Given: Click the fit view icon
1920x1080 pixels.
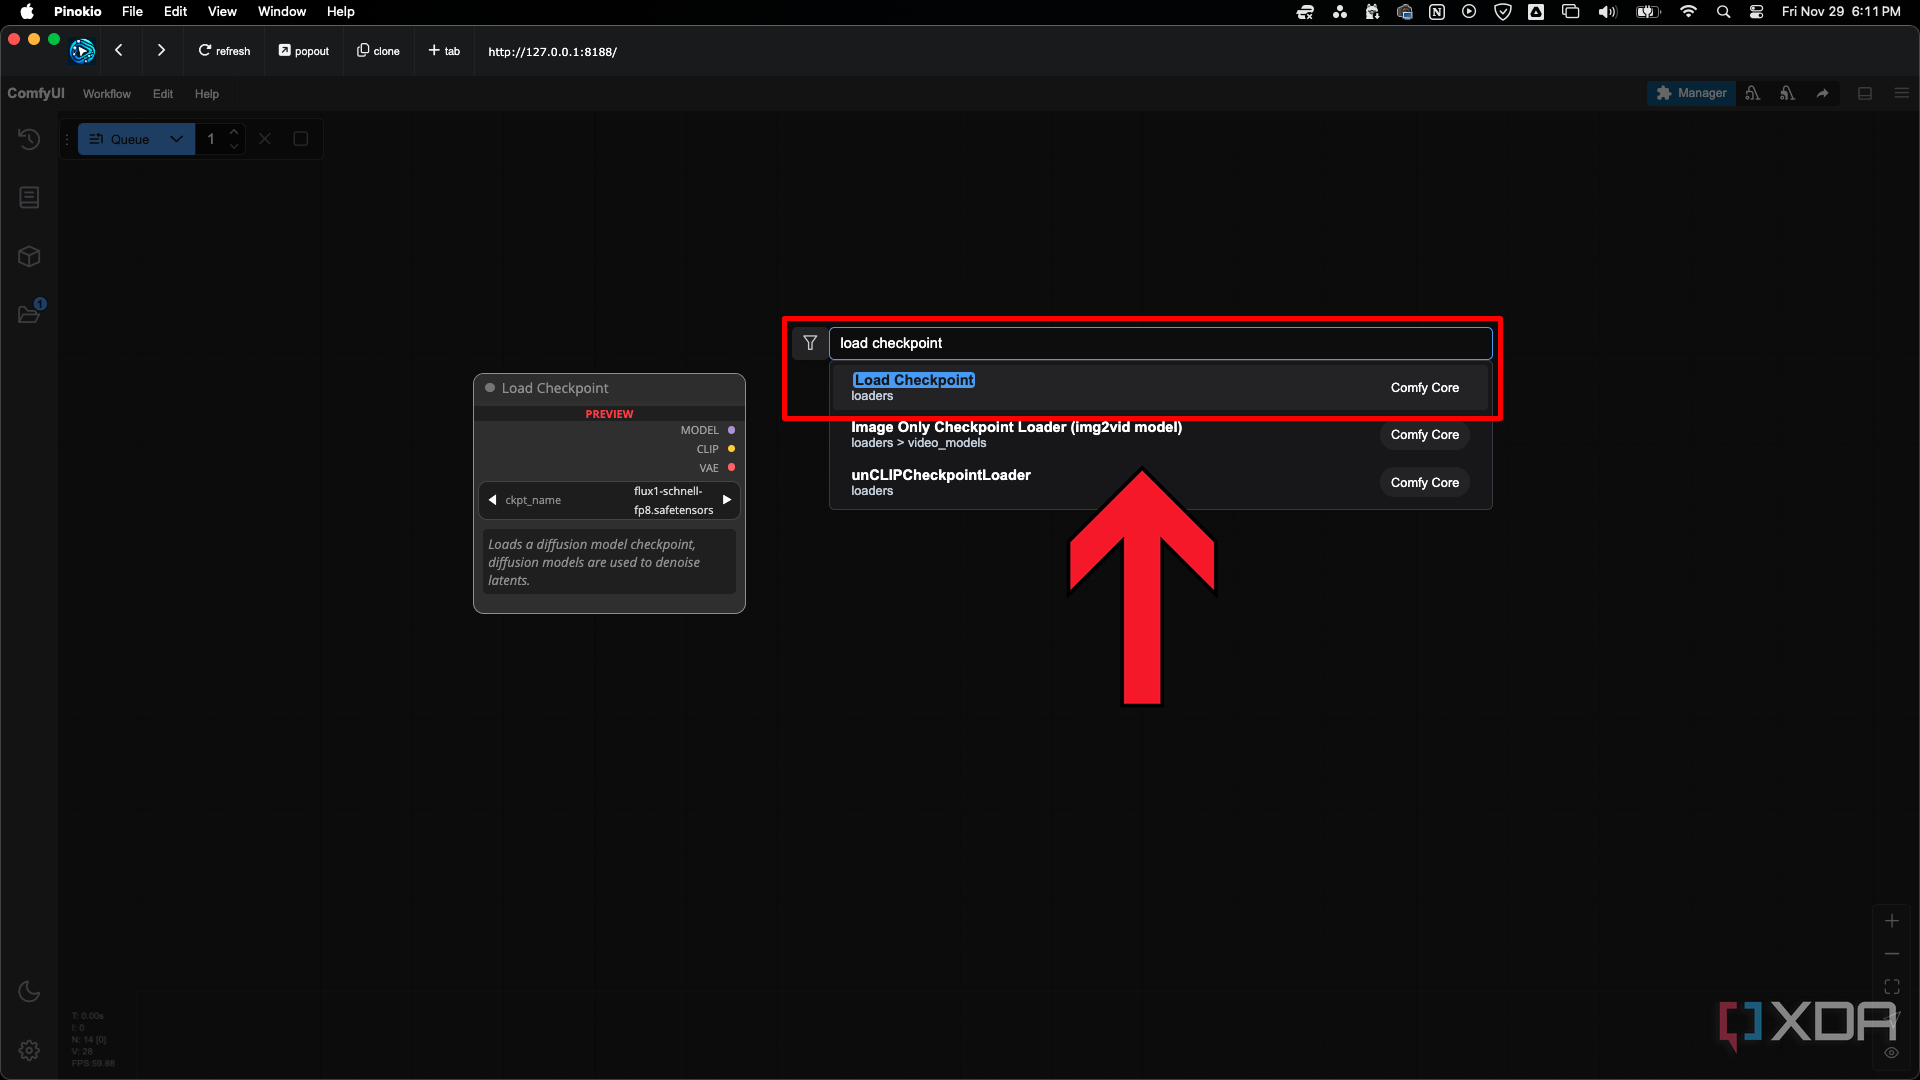Looking at the screenshot, I should [1892, 987].
